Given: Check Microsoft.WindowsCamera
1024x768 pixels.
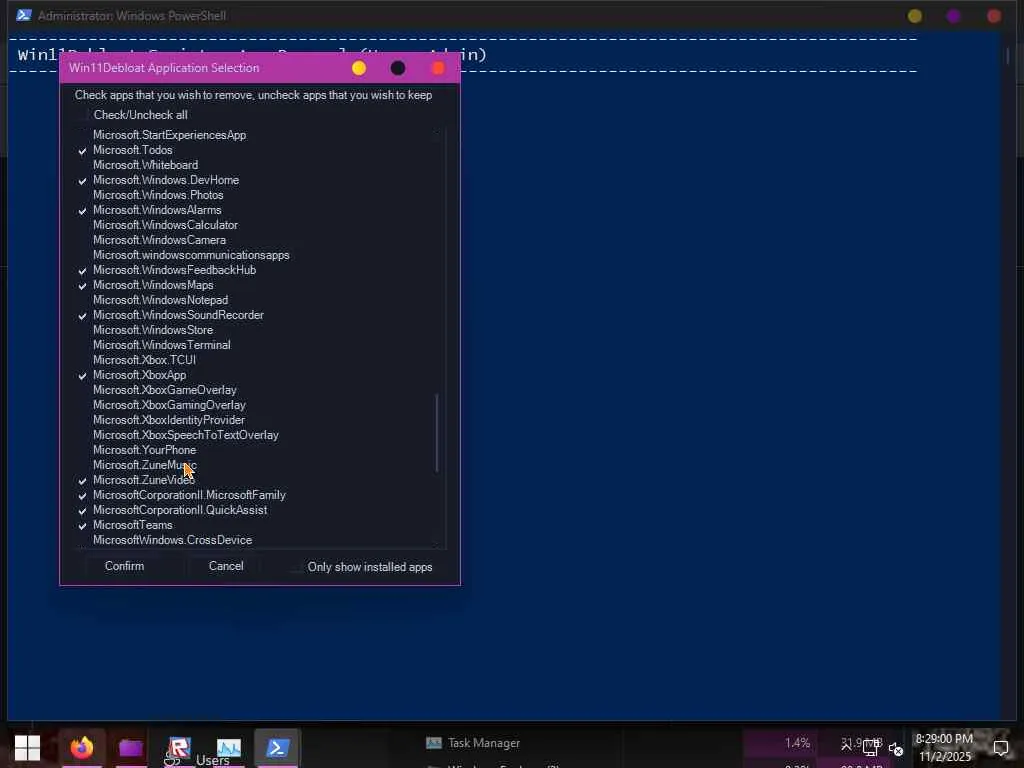Looking at the screenshot, I should [82, 241].
